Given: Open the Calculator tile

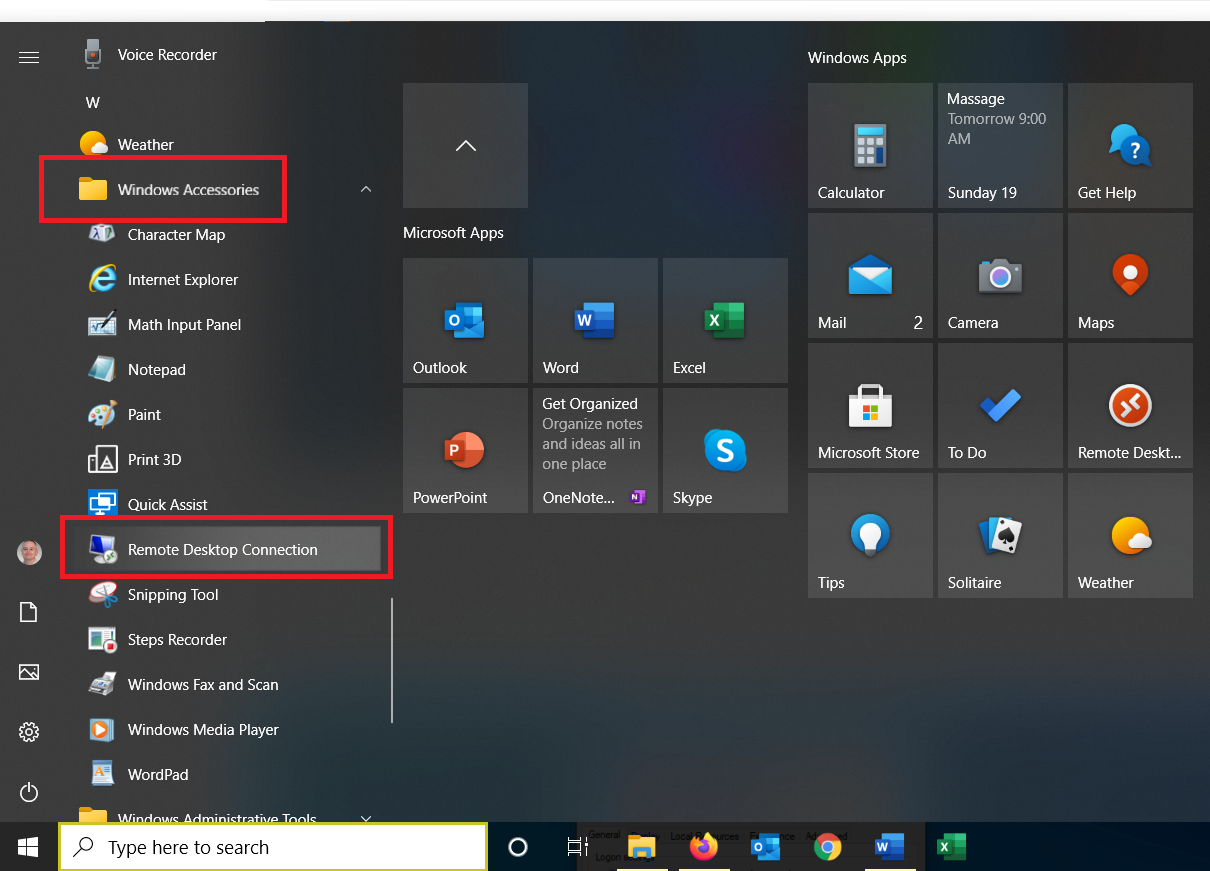Looking at the screenshot, I should pos(870,145).
